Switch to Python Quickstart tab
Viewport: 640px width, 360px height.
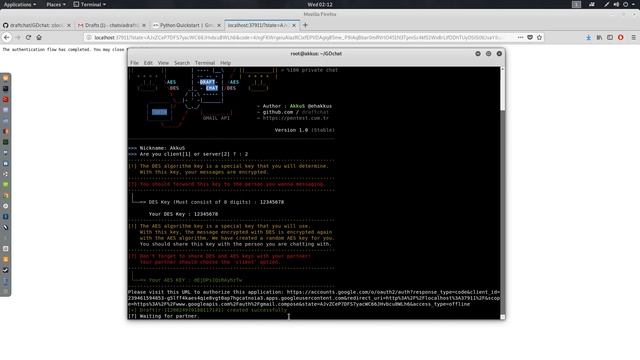tap(187, 25)
